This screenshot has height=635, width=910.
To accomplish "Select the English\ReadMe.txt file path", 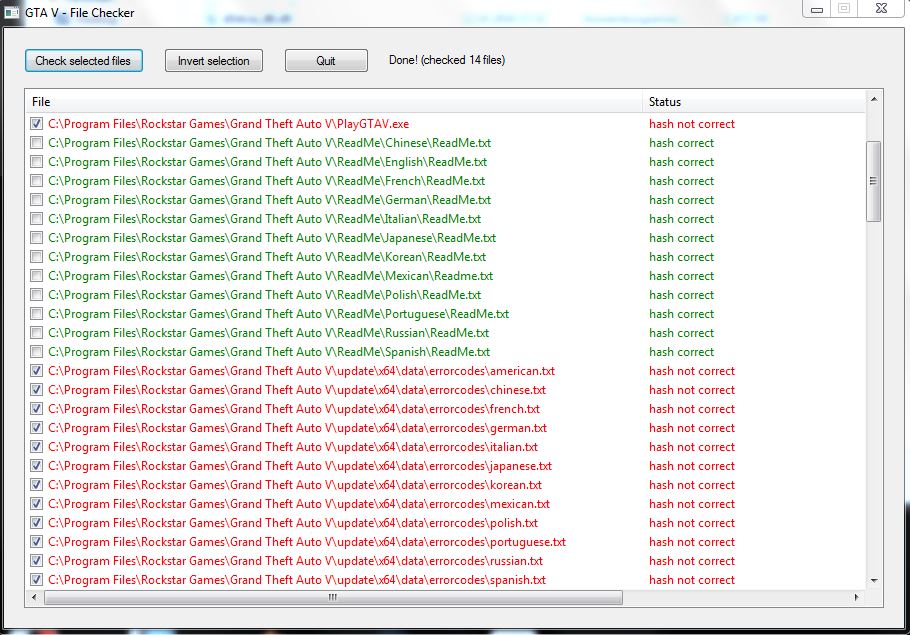I will pyautogui.click(x=268, y=162).
